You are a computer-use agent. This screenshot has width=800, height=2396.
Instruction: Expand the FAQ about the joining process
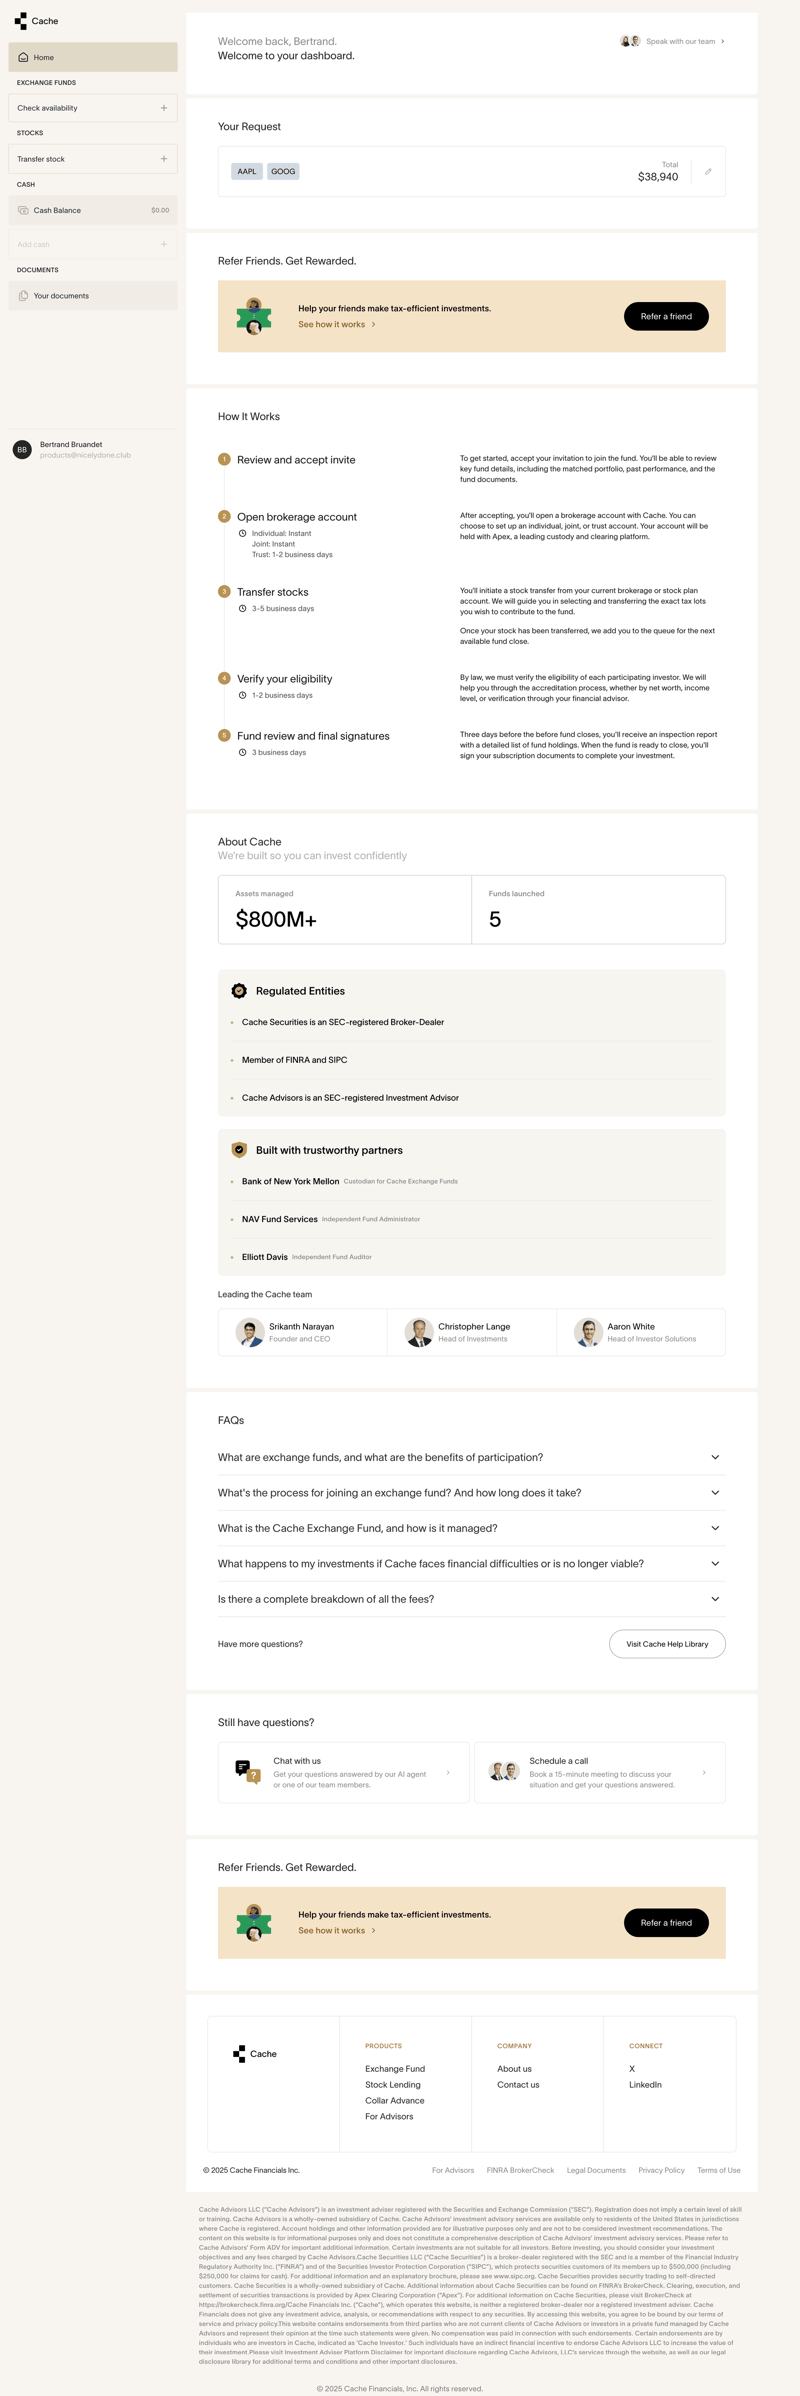tap(715, 1492)
